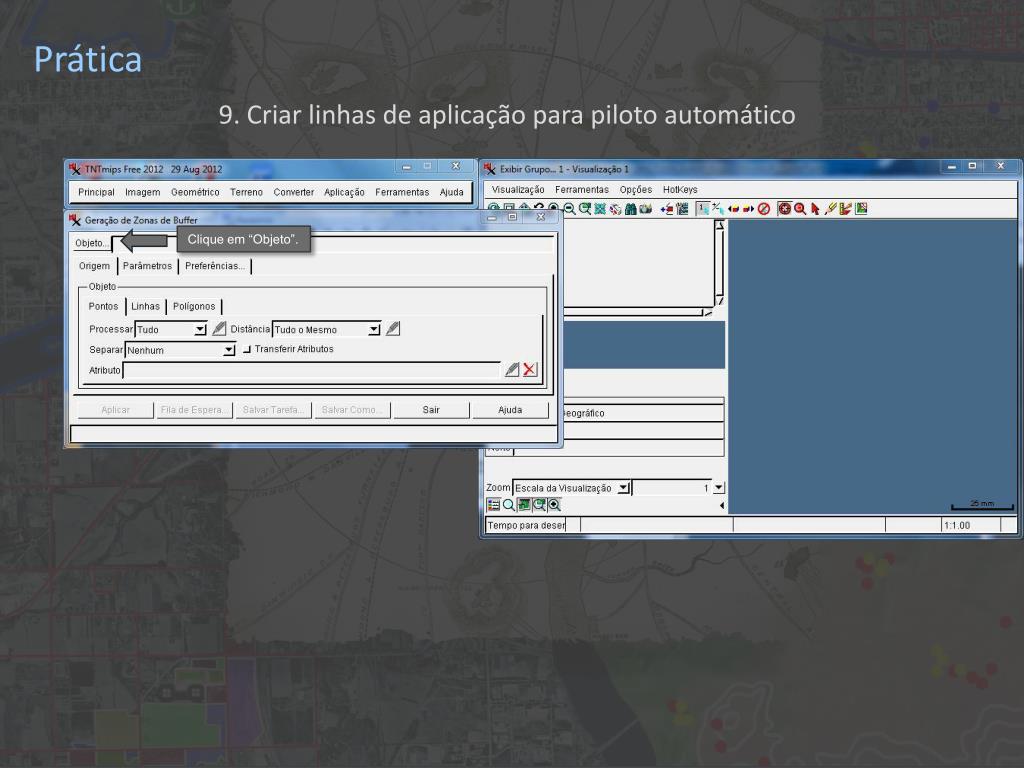Enable the Transferir Atributos checkbox
Image resolution: width=1024 pixels, height=768 pixels.
(x=247, y=349)
